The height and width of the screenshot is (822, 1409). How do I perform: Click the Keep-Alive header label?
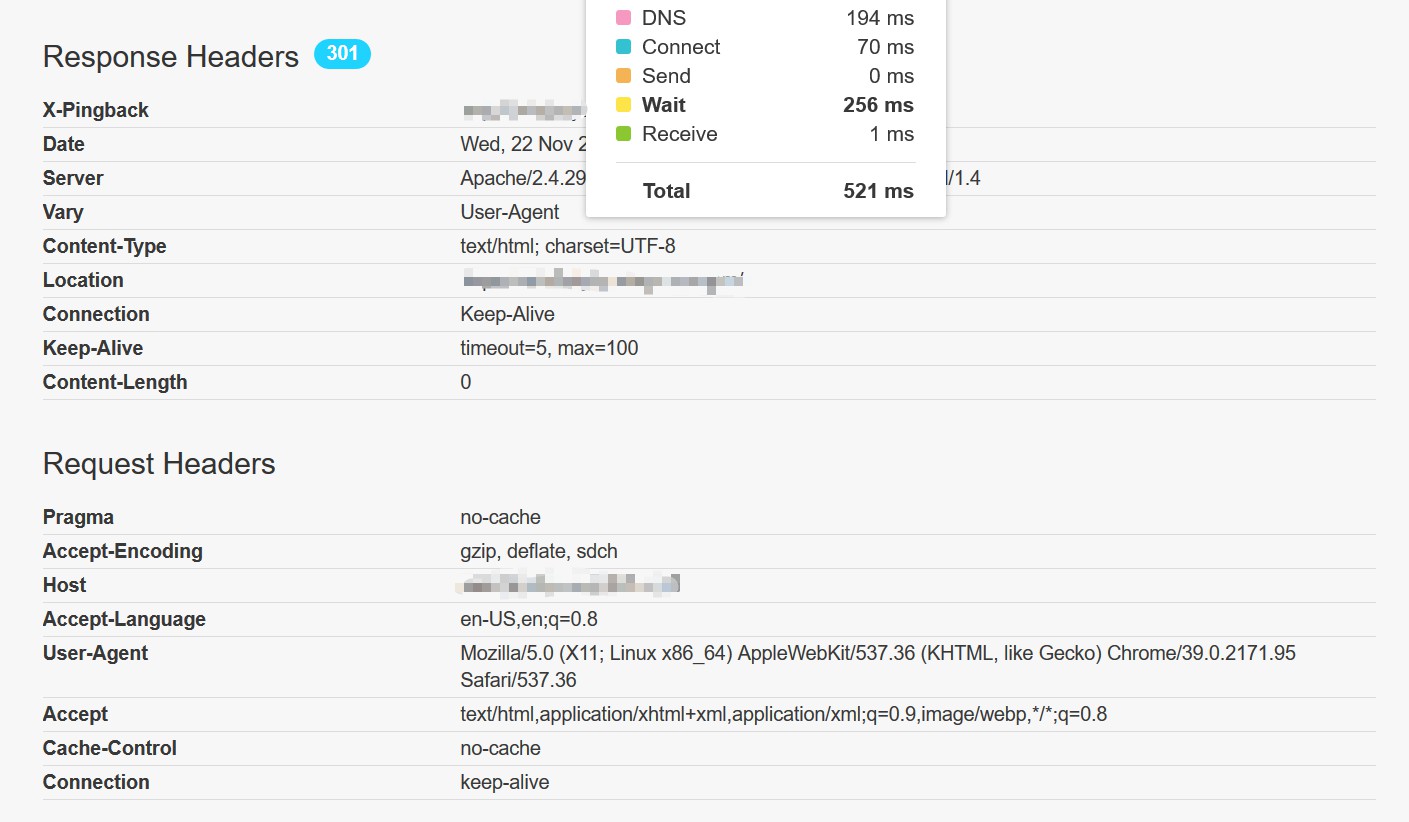pyautogui.click(x=93, y=348)
